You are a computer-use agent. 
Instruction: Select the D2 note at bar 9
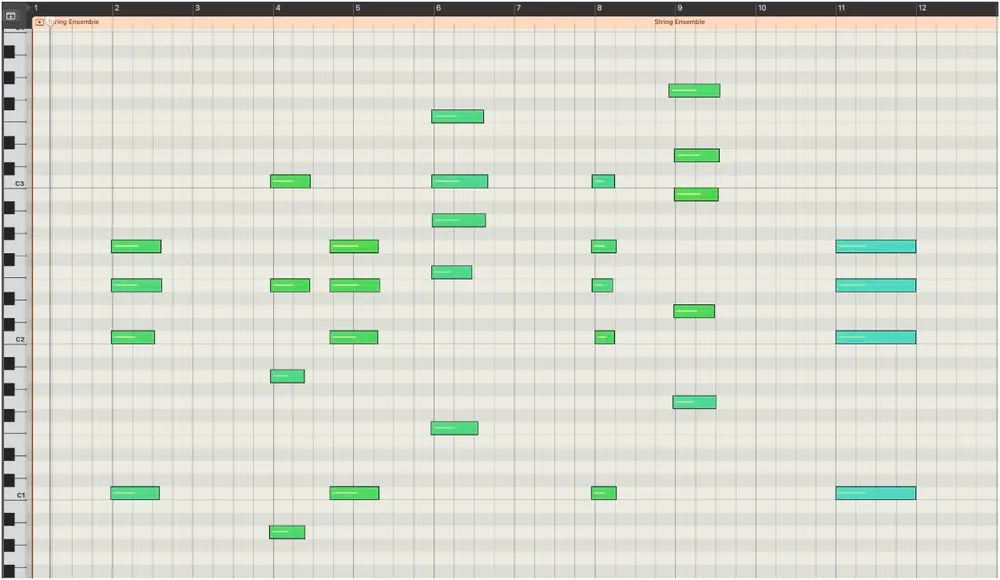(694, 311)
